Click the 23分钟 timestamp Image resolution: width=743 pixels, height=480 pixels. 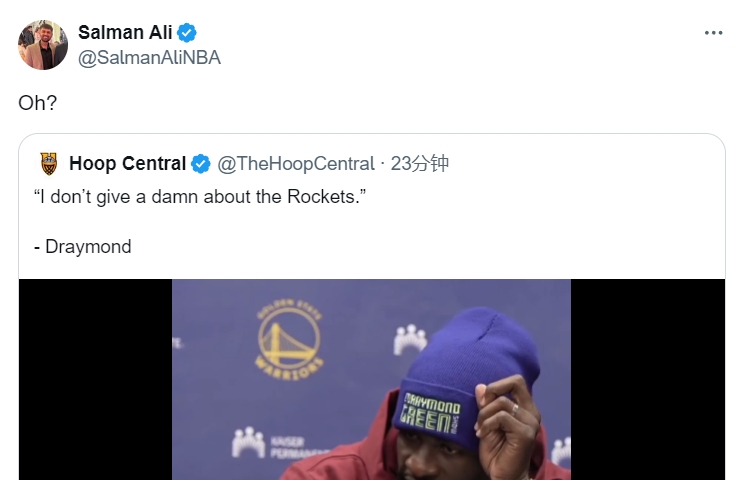(x=420, y=163)
